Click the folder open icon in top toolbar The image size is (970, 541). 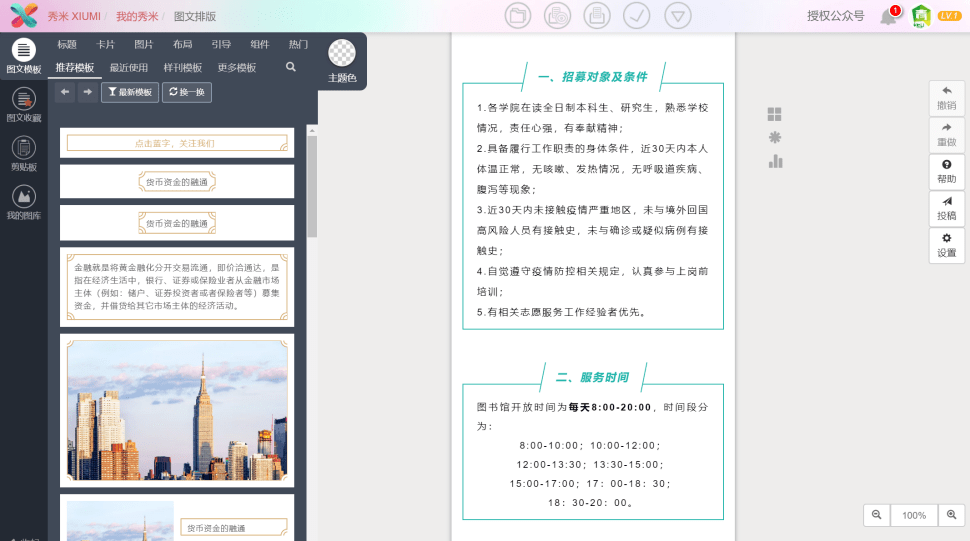coord(518,15)
